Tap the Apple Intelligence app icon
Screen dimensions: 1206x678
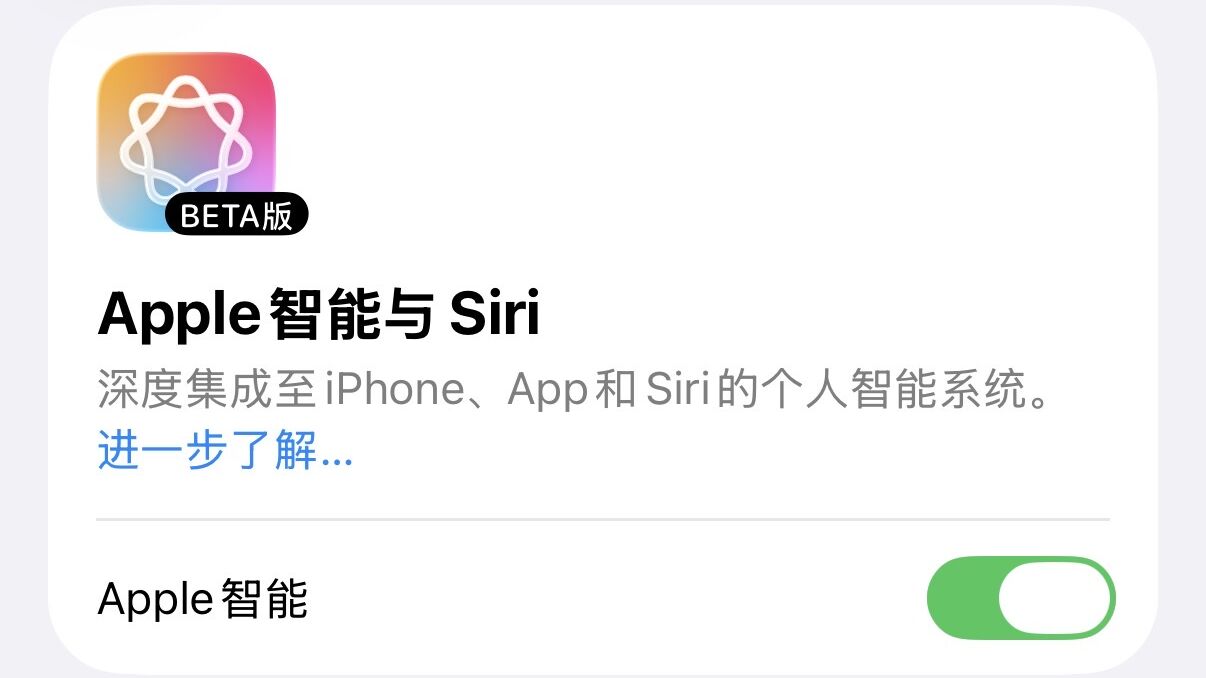pyautogui.click(x=186, y=142)
